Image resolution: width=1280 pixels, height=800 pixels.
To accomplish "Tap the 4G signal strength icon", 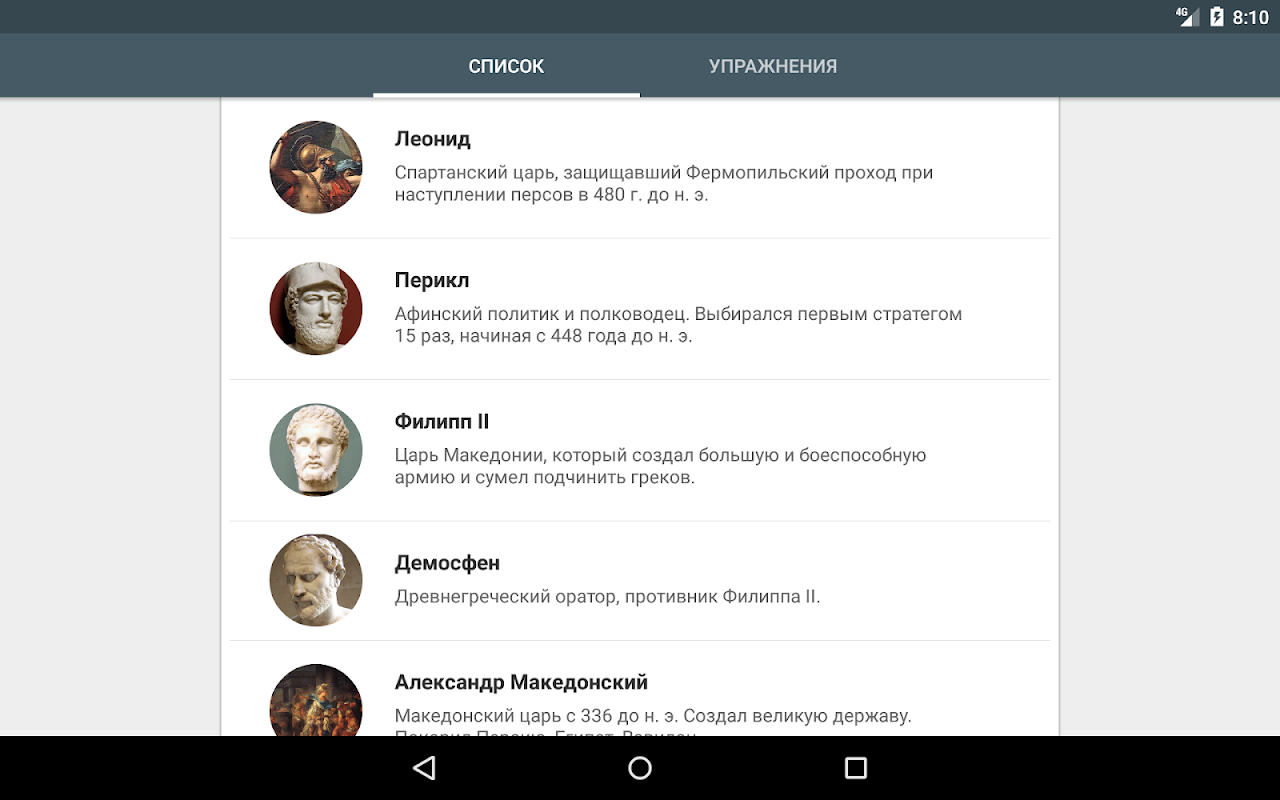I will 1187,16.
